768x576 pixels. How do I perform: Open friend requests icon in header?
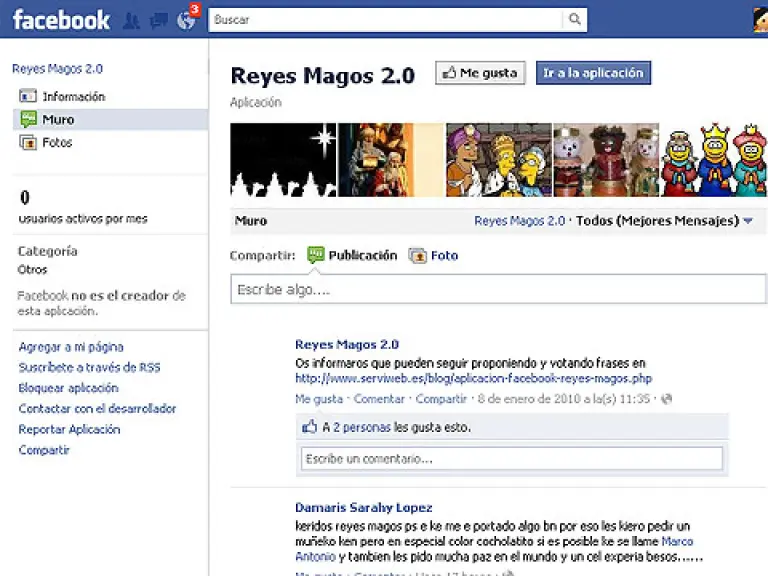point(131,21)
